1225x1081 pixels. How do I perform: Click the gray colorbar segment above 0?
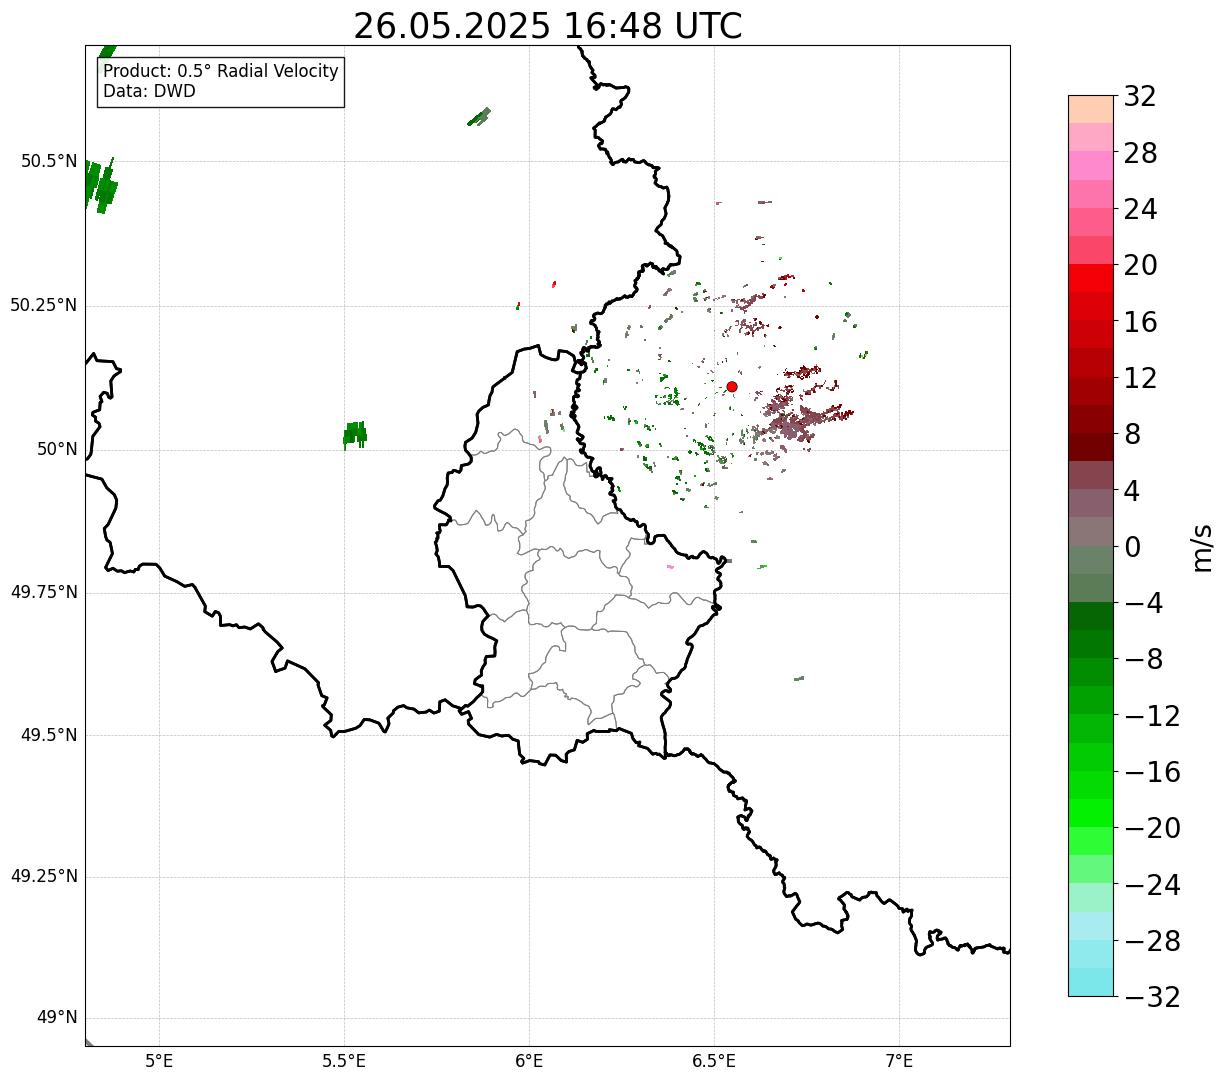[x=1091, y=531]
